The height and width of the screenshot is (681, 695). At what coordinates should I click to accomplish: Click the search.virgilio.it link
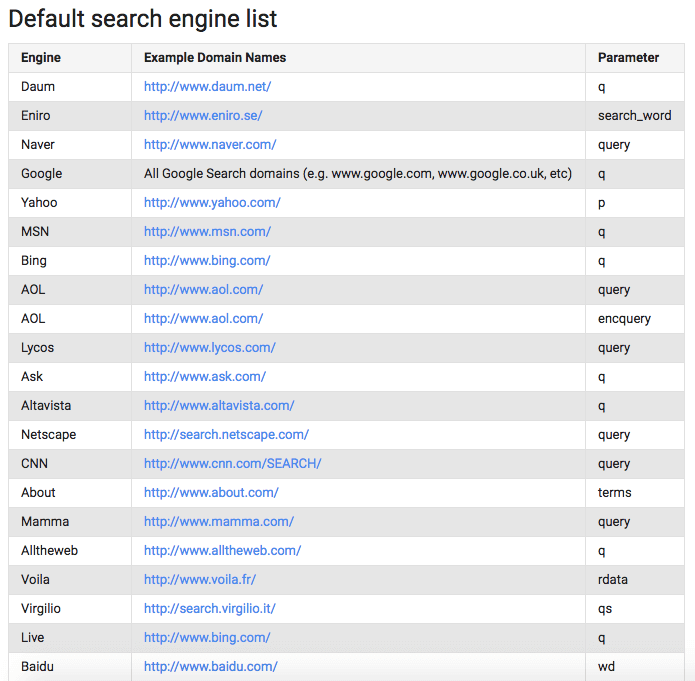point(210,609)
